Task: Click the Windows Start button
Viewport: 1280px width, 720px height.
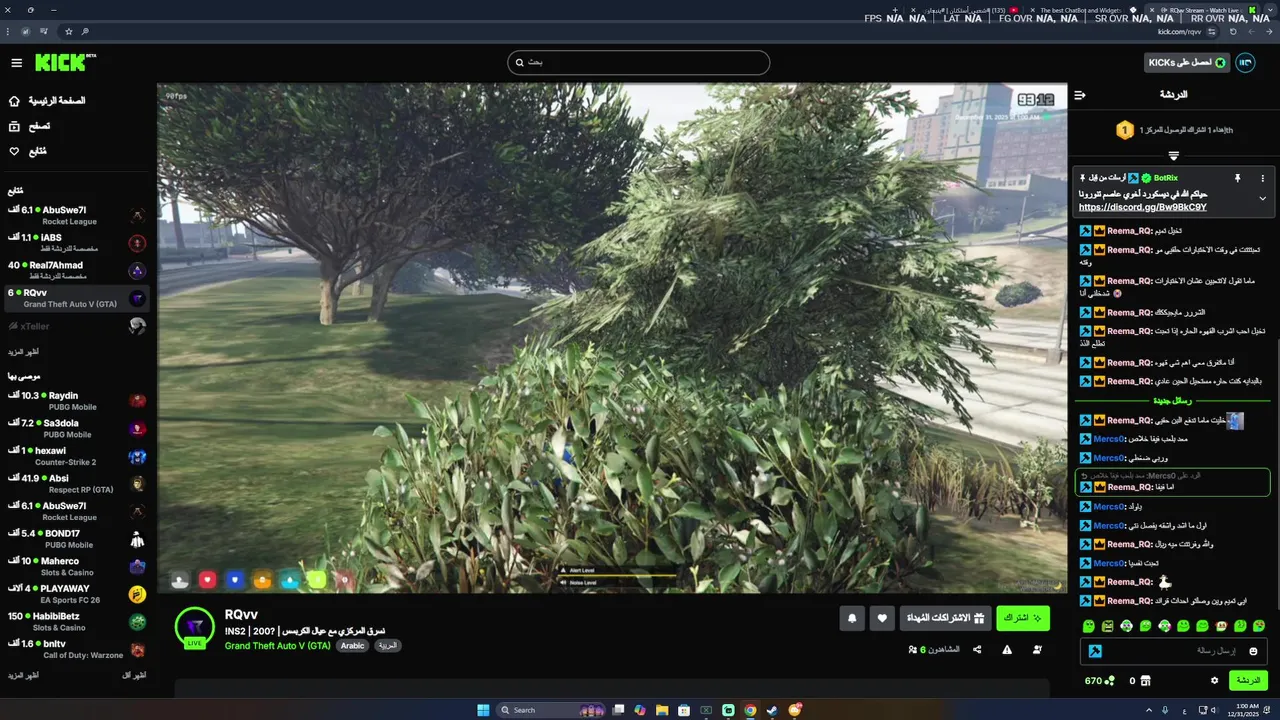Action: click(484, 710)
